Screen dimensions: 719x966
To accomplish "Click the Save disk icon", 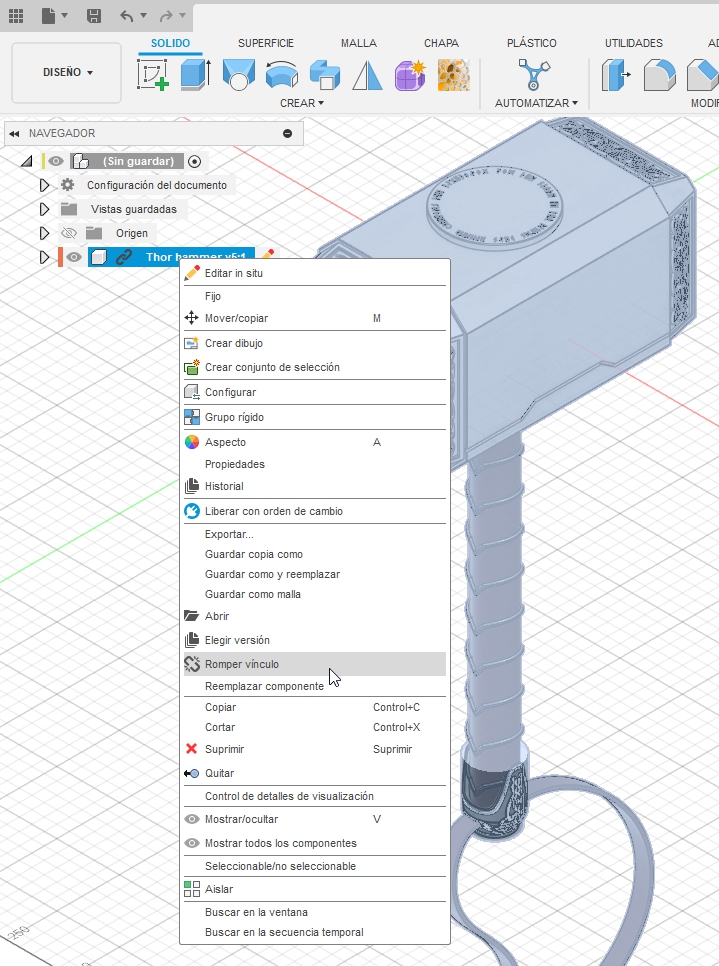I will coord(93,16).
